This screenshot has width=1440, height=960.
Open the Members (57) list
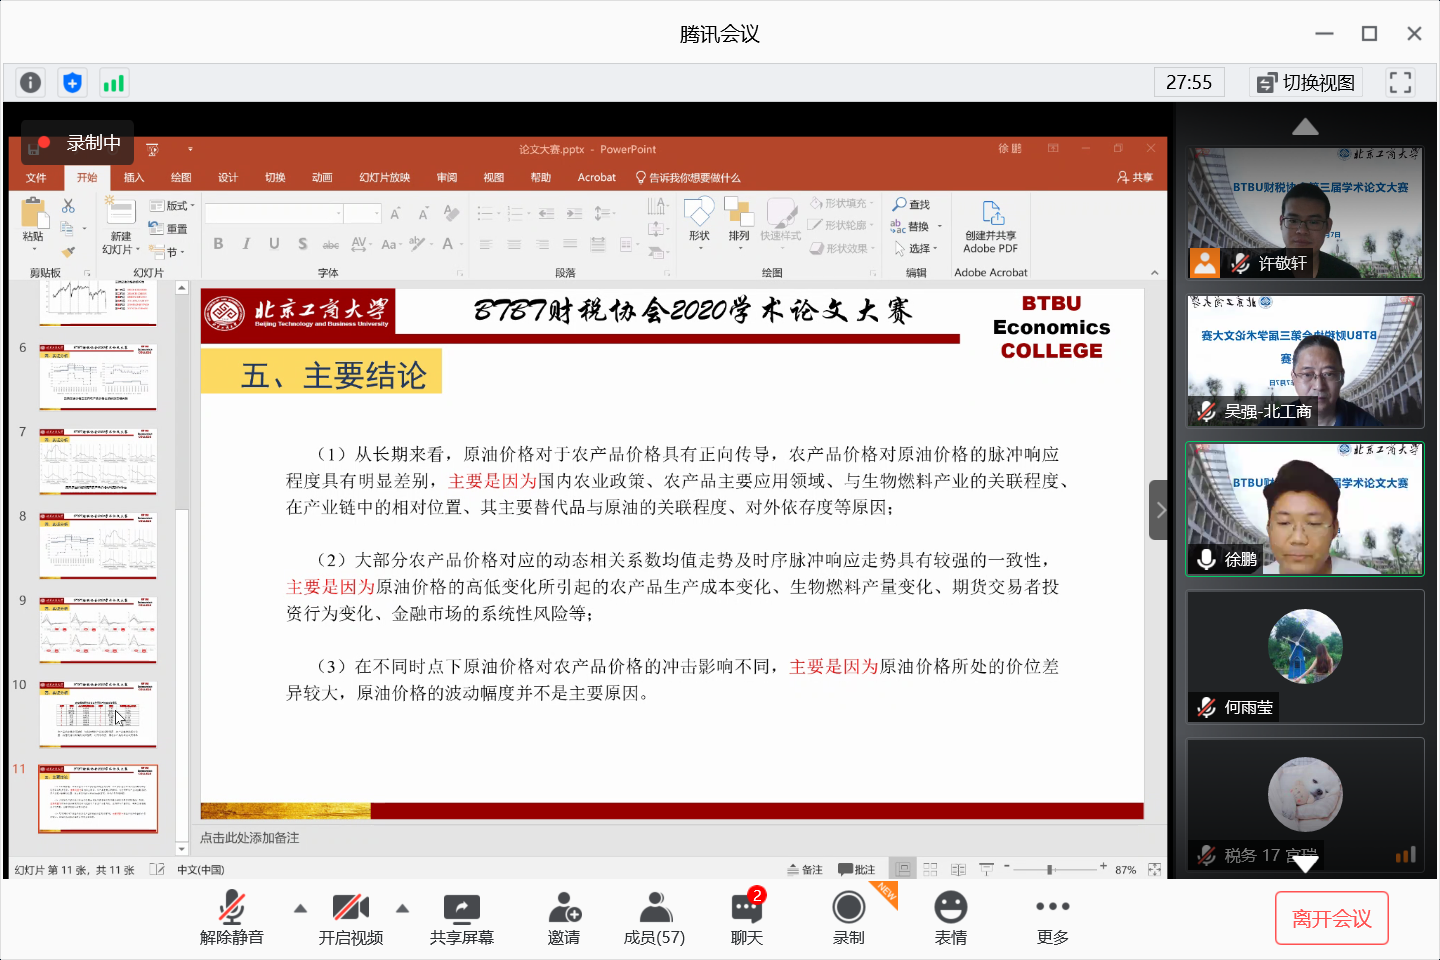(x=654, y=917)
